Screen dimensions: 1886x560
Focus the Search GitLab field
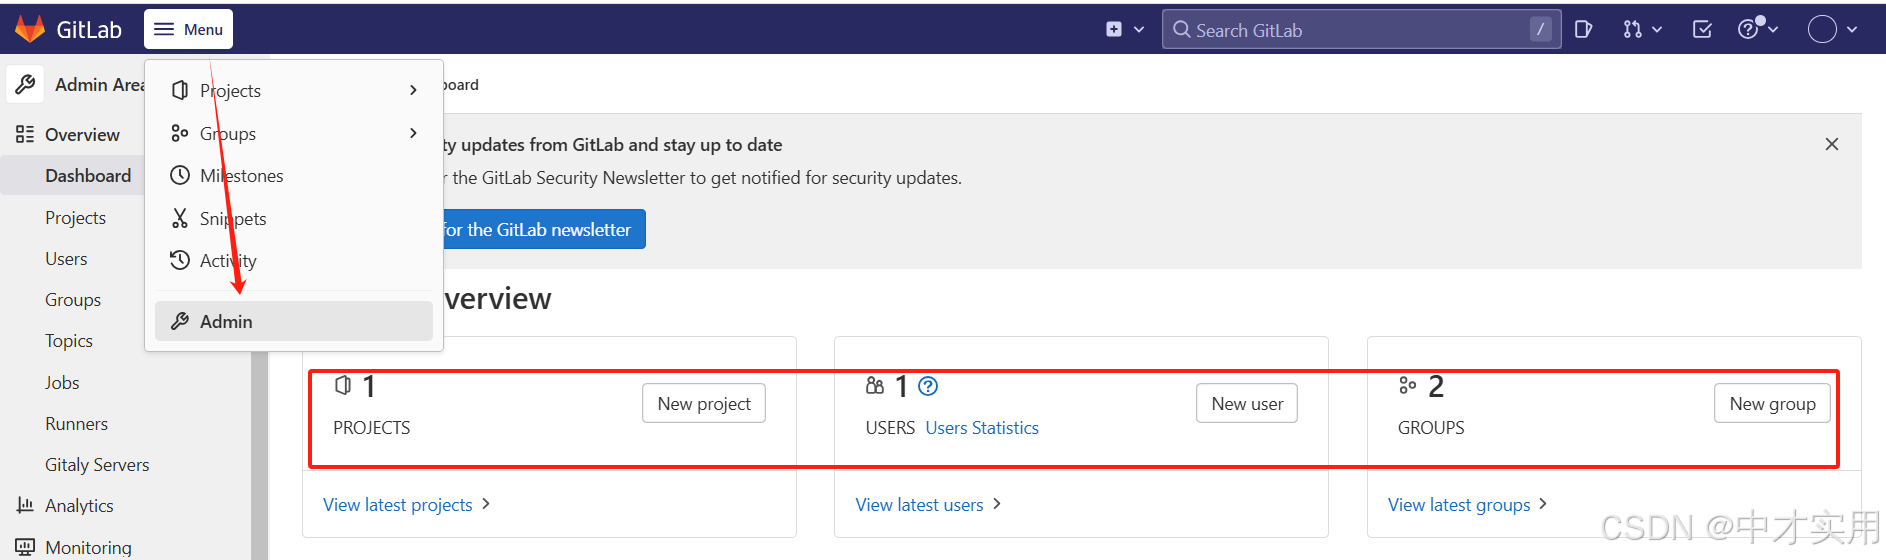(x=1361, y=30)
